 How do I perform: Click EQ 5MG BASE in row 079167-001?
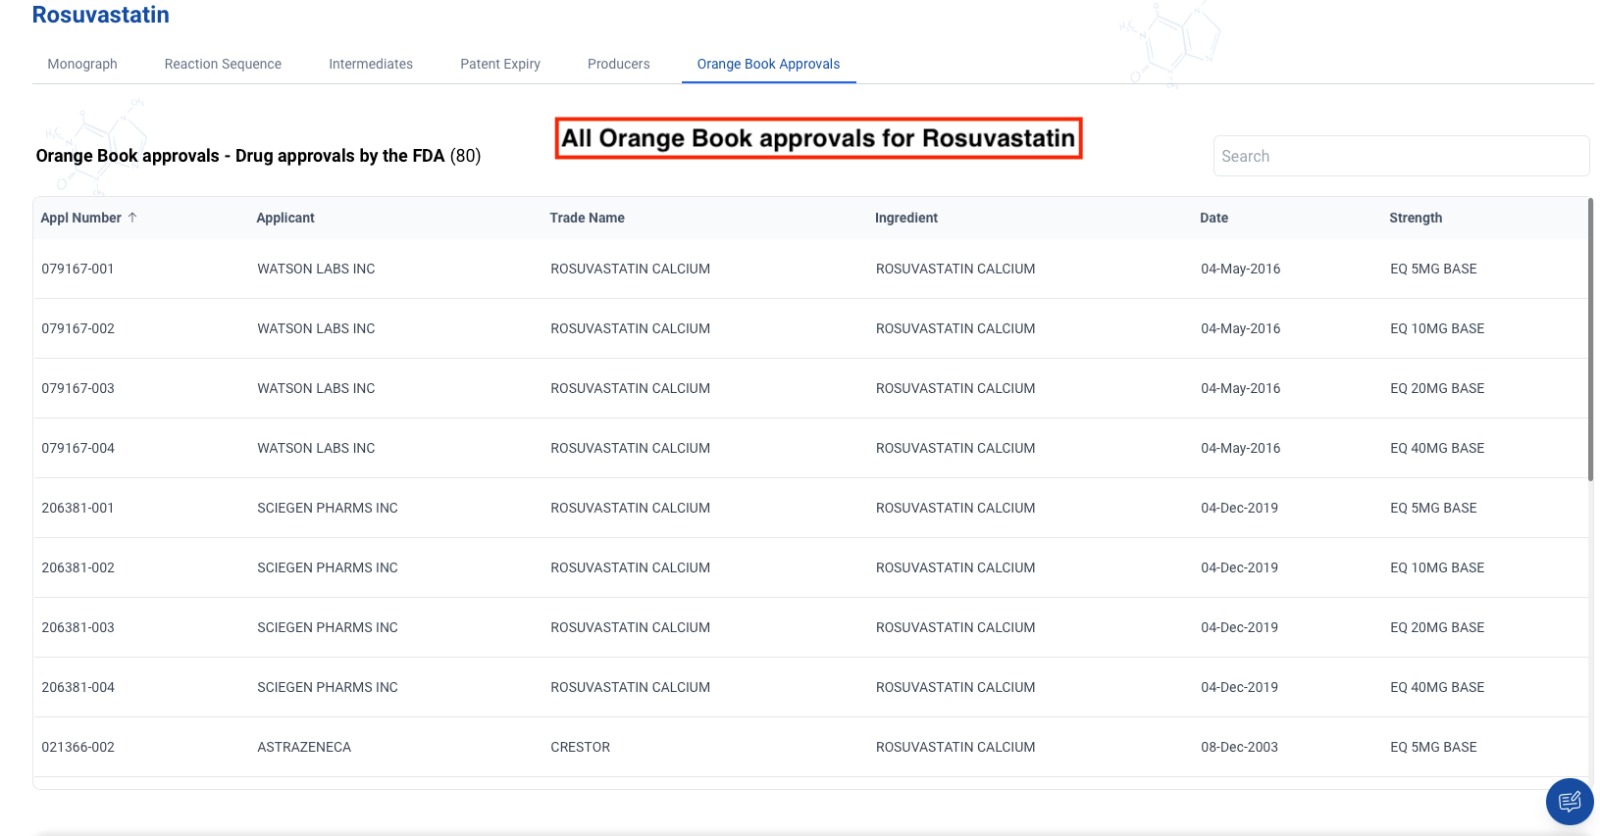click(x=1433, y=269)
